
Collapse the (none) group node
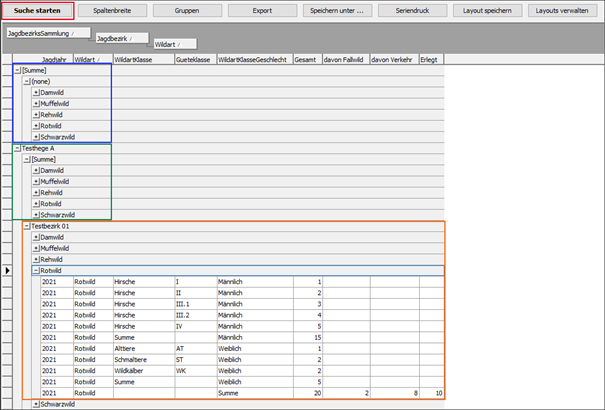tap(27, 82)
